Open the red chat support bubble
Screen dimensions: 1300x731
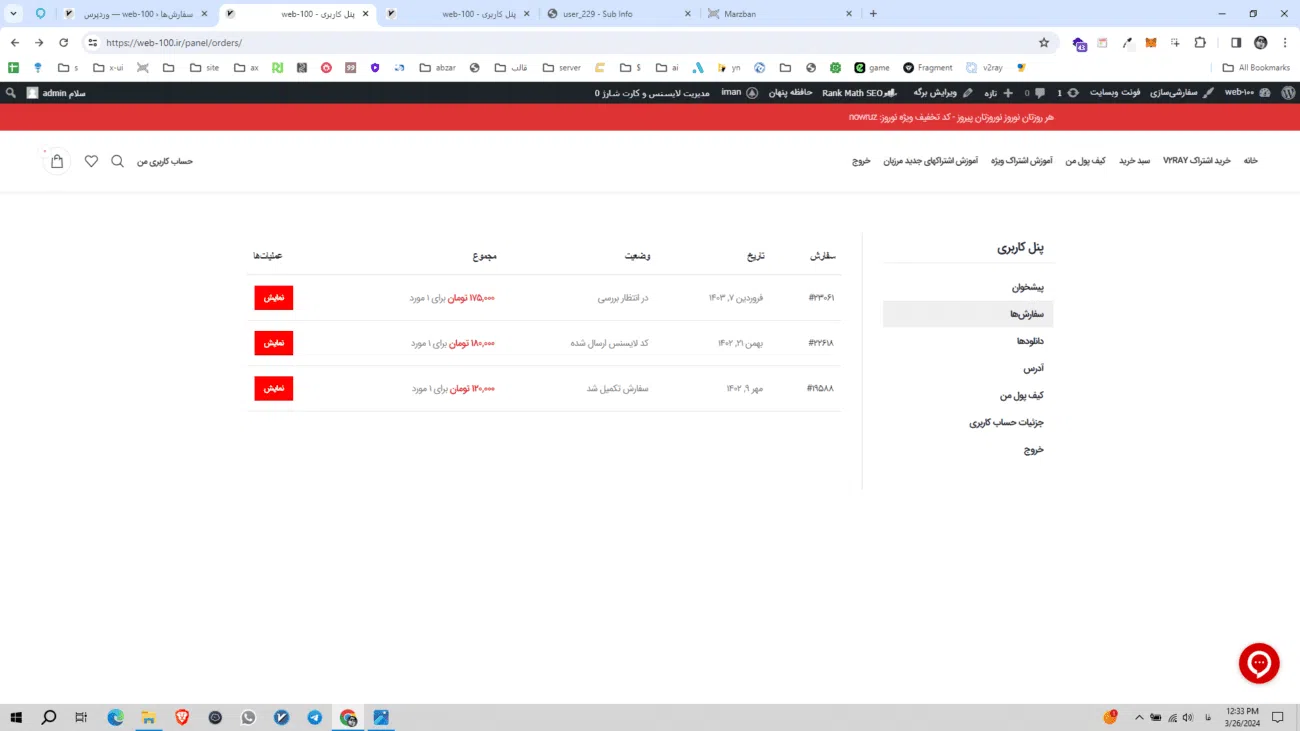click(x=1258, y=663)
